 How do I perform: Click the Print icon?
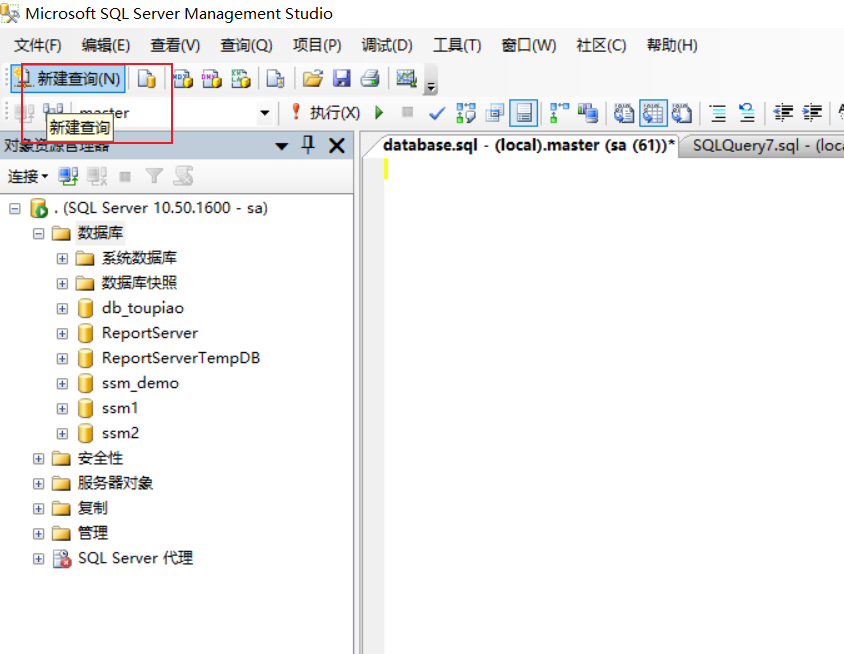point(370,79)
